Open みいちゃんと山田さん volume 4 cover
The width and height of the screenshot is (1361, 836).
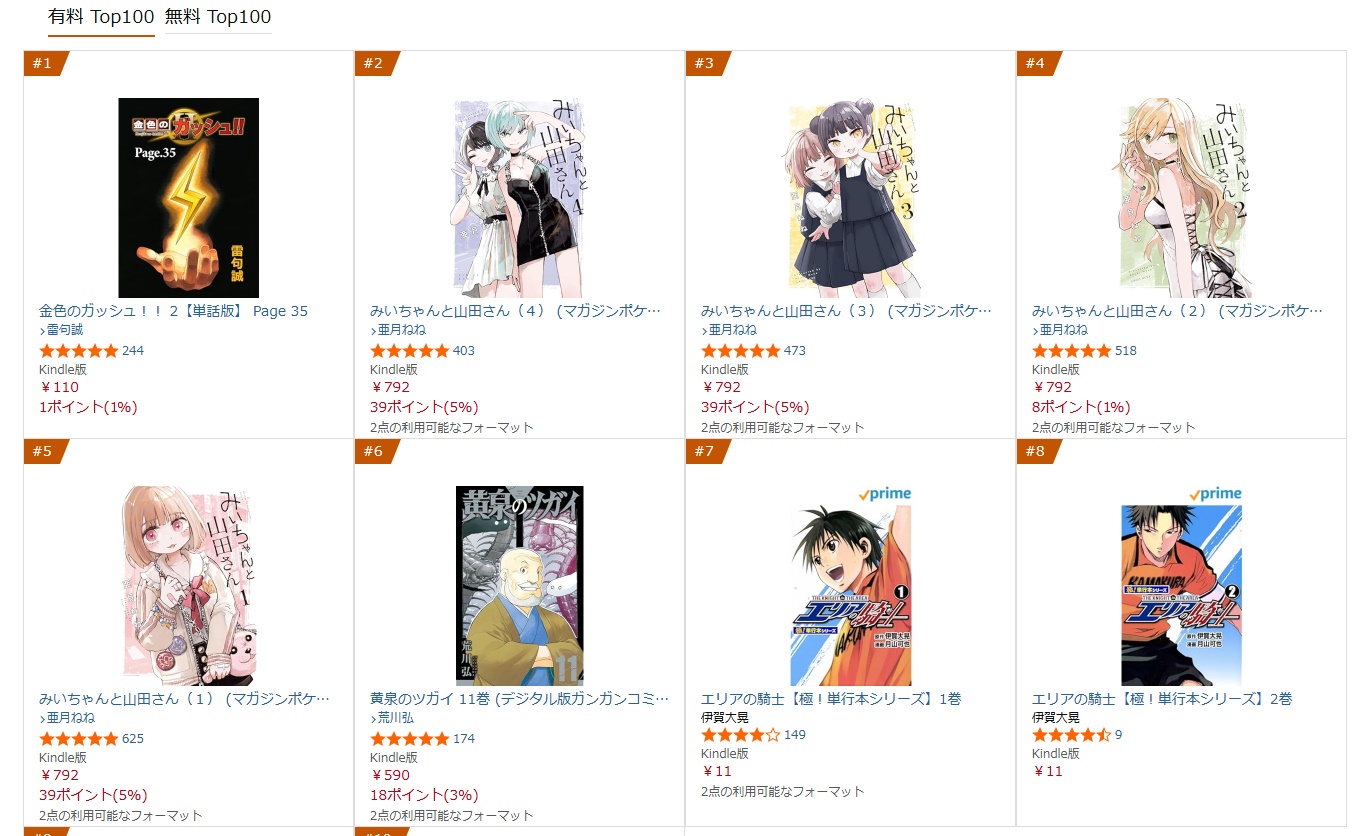(519, 198)
